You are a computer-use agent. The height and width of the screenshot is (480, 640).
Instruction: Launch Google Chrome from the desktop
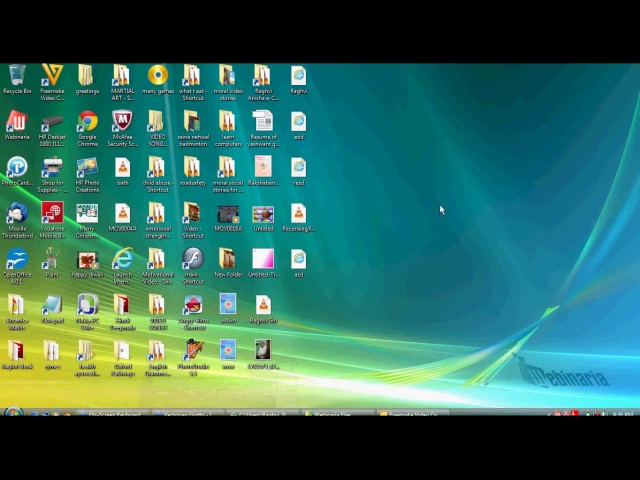pyautogui.click(x=87, y=129)
